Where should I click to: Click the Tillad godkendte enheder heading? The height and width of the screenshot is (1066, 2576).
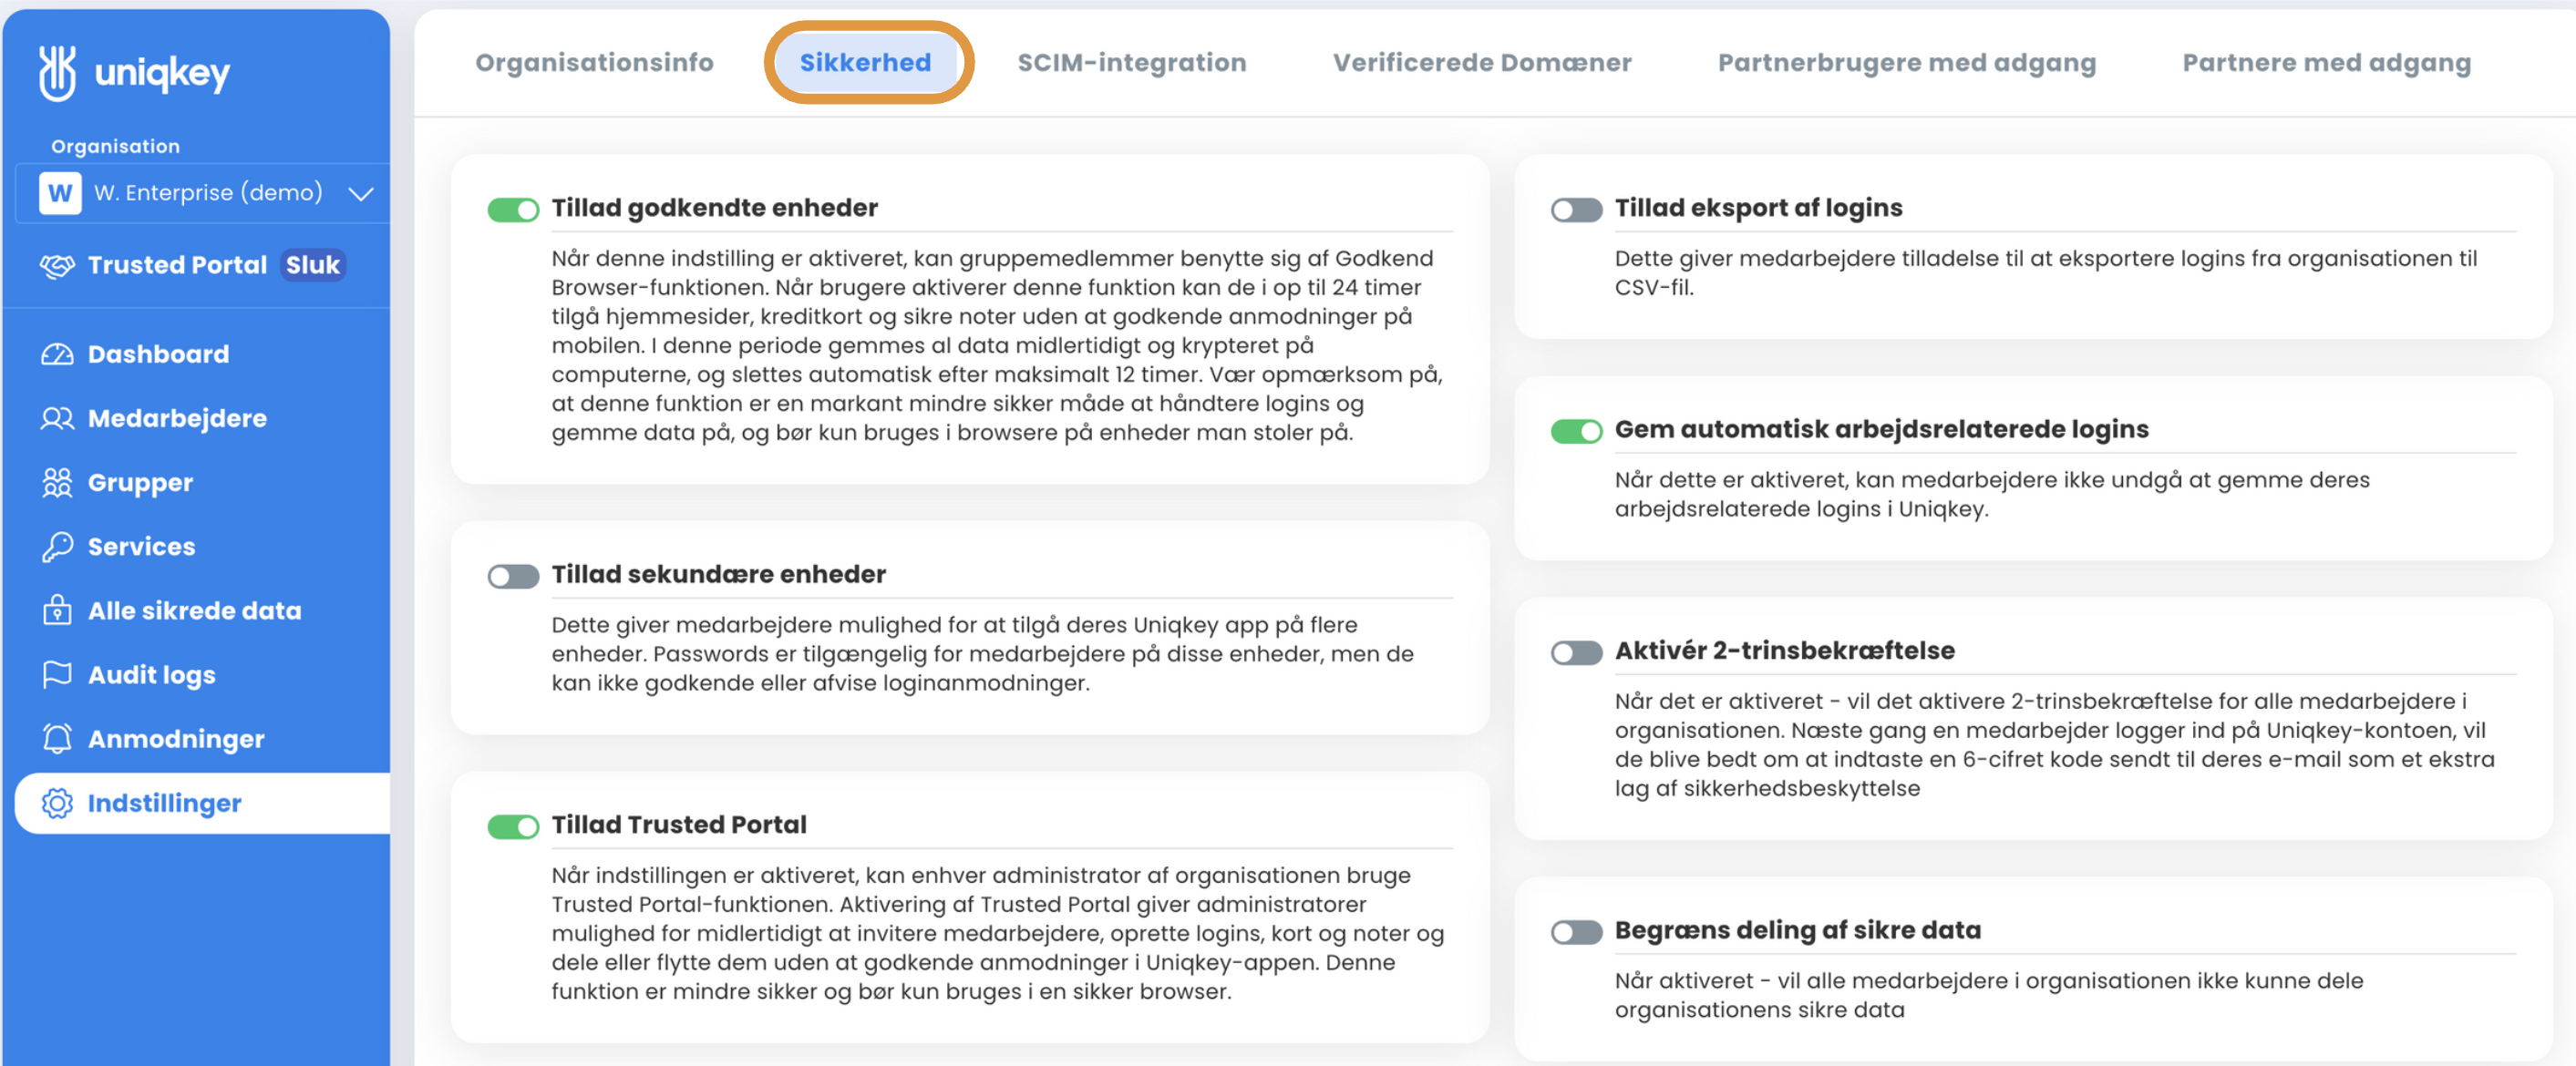point(714,208)
